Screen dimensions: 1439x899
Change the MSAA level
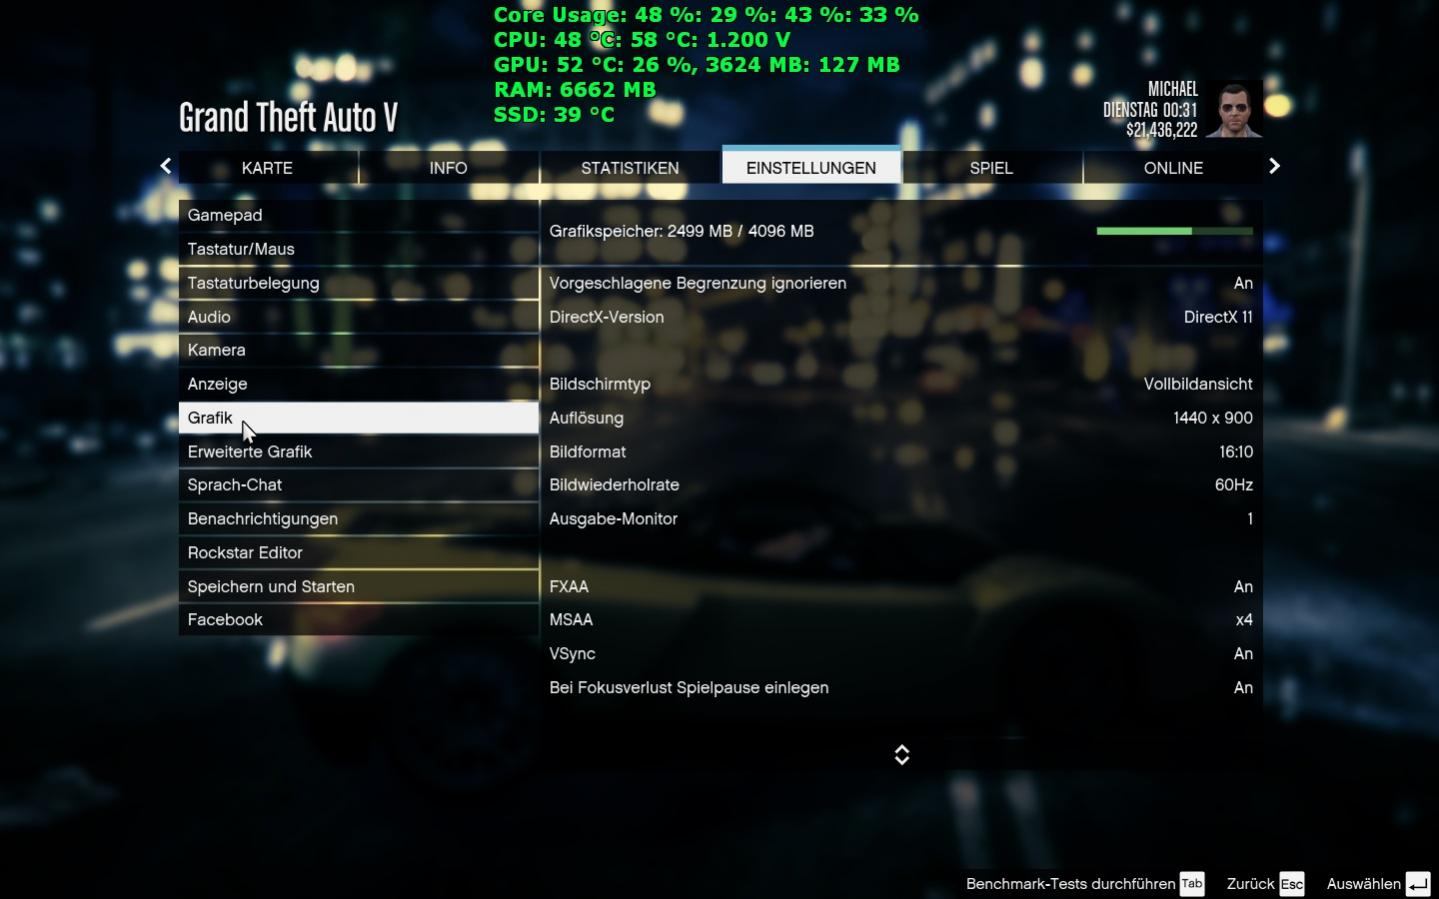coord(901,620)
